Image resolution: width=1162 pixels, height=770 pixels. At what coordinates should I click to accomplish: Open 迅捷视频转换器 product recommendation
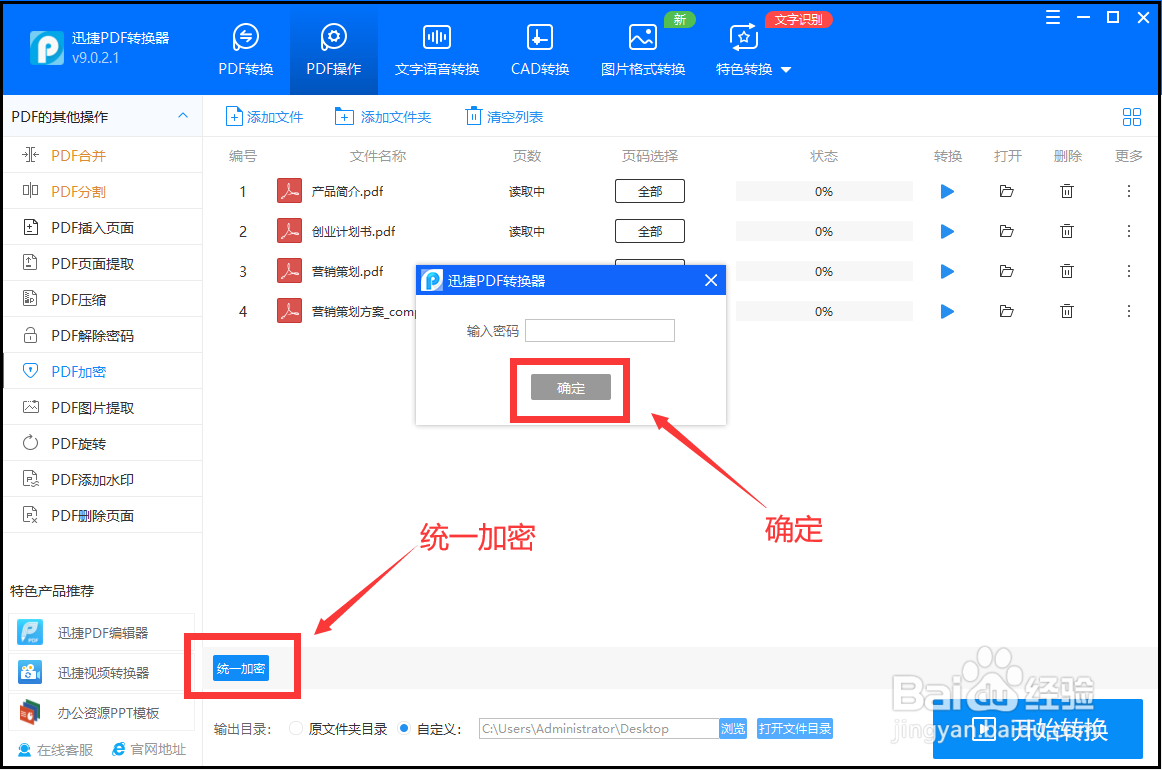click(x=102, y=672)
